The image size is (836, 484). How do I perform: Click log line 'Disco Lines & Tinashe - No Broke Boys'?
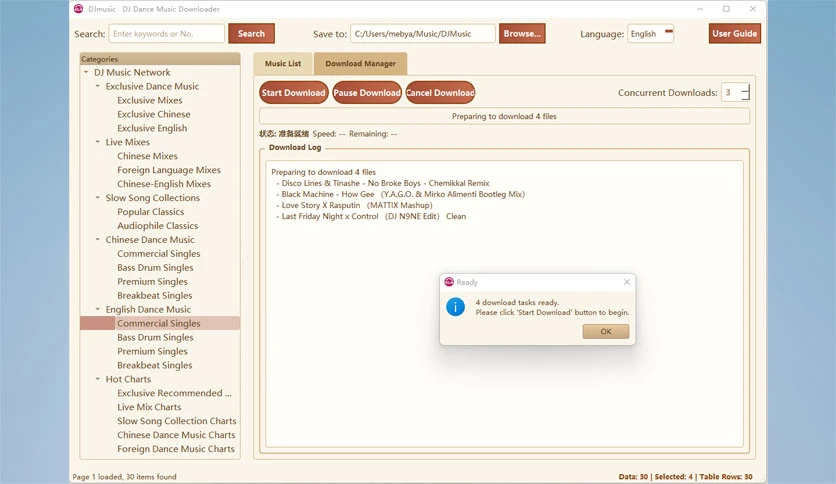click(x=385, y=183)
